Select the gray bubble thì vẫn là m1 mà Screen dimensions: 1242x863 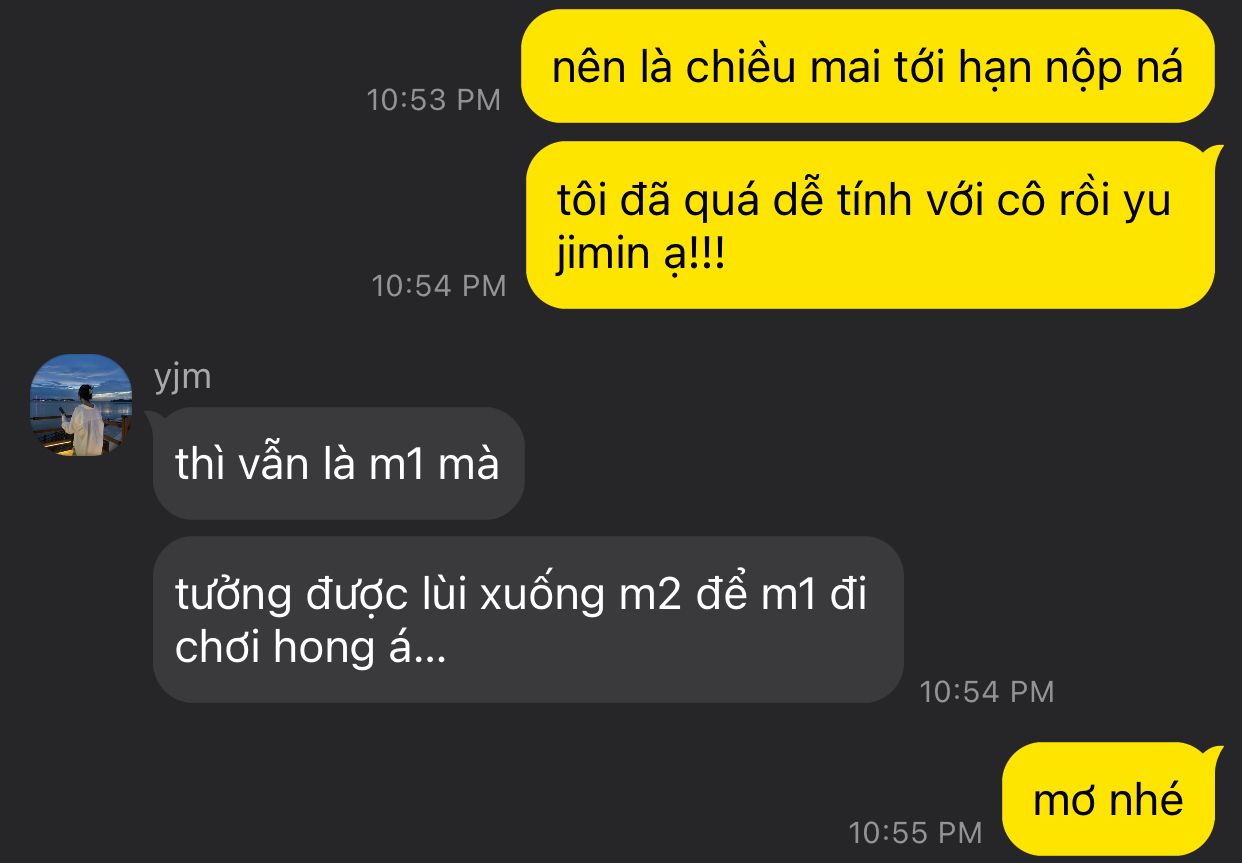point(339,464)
